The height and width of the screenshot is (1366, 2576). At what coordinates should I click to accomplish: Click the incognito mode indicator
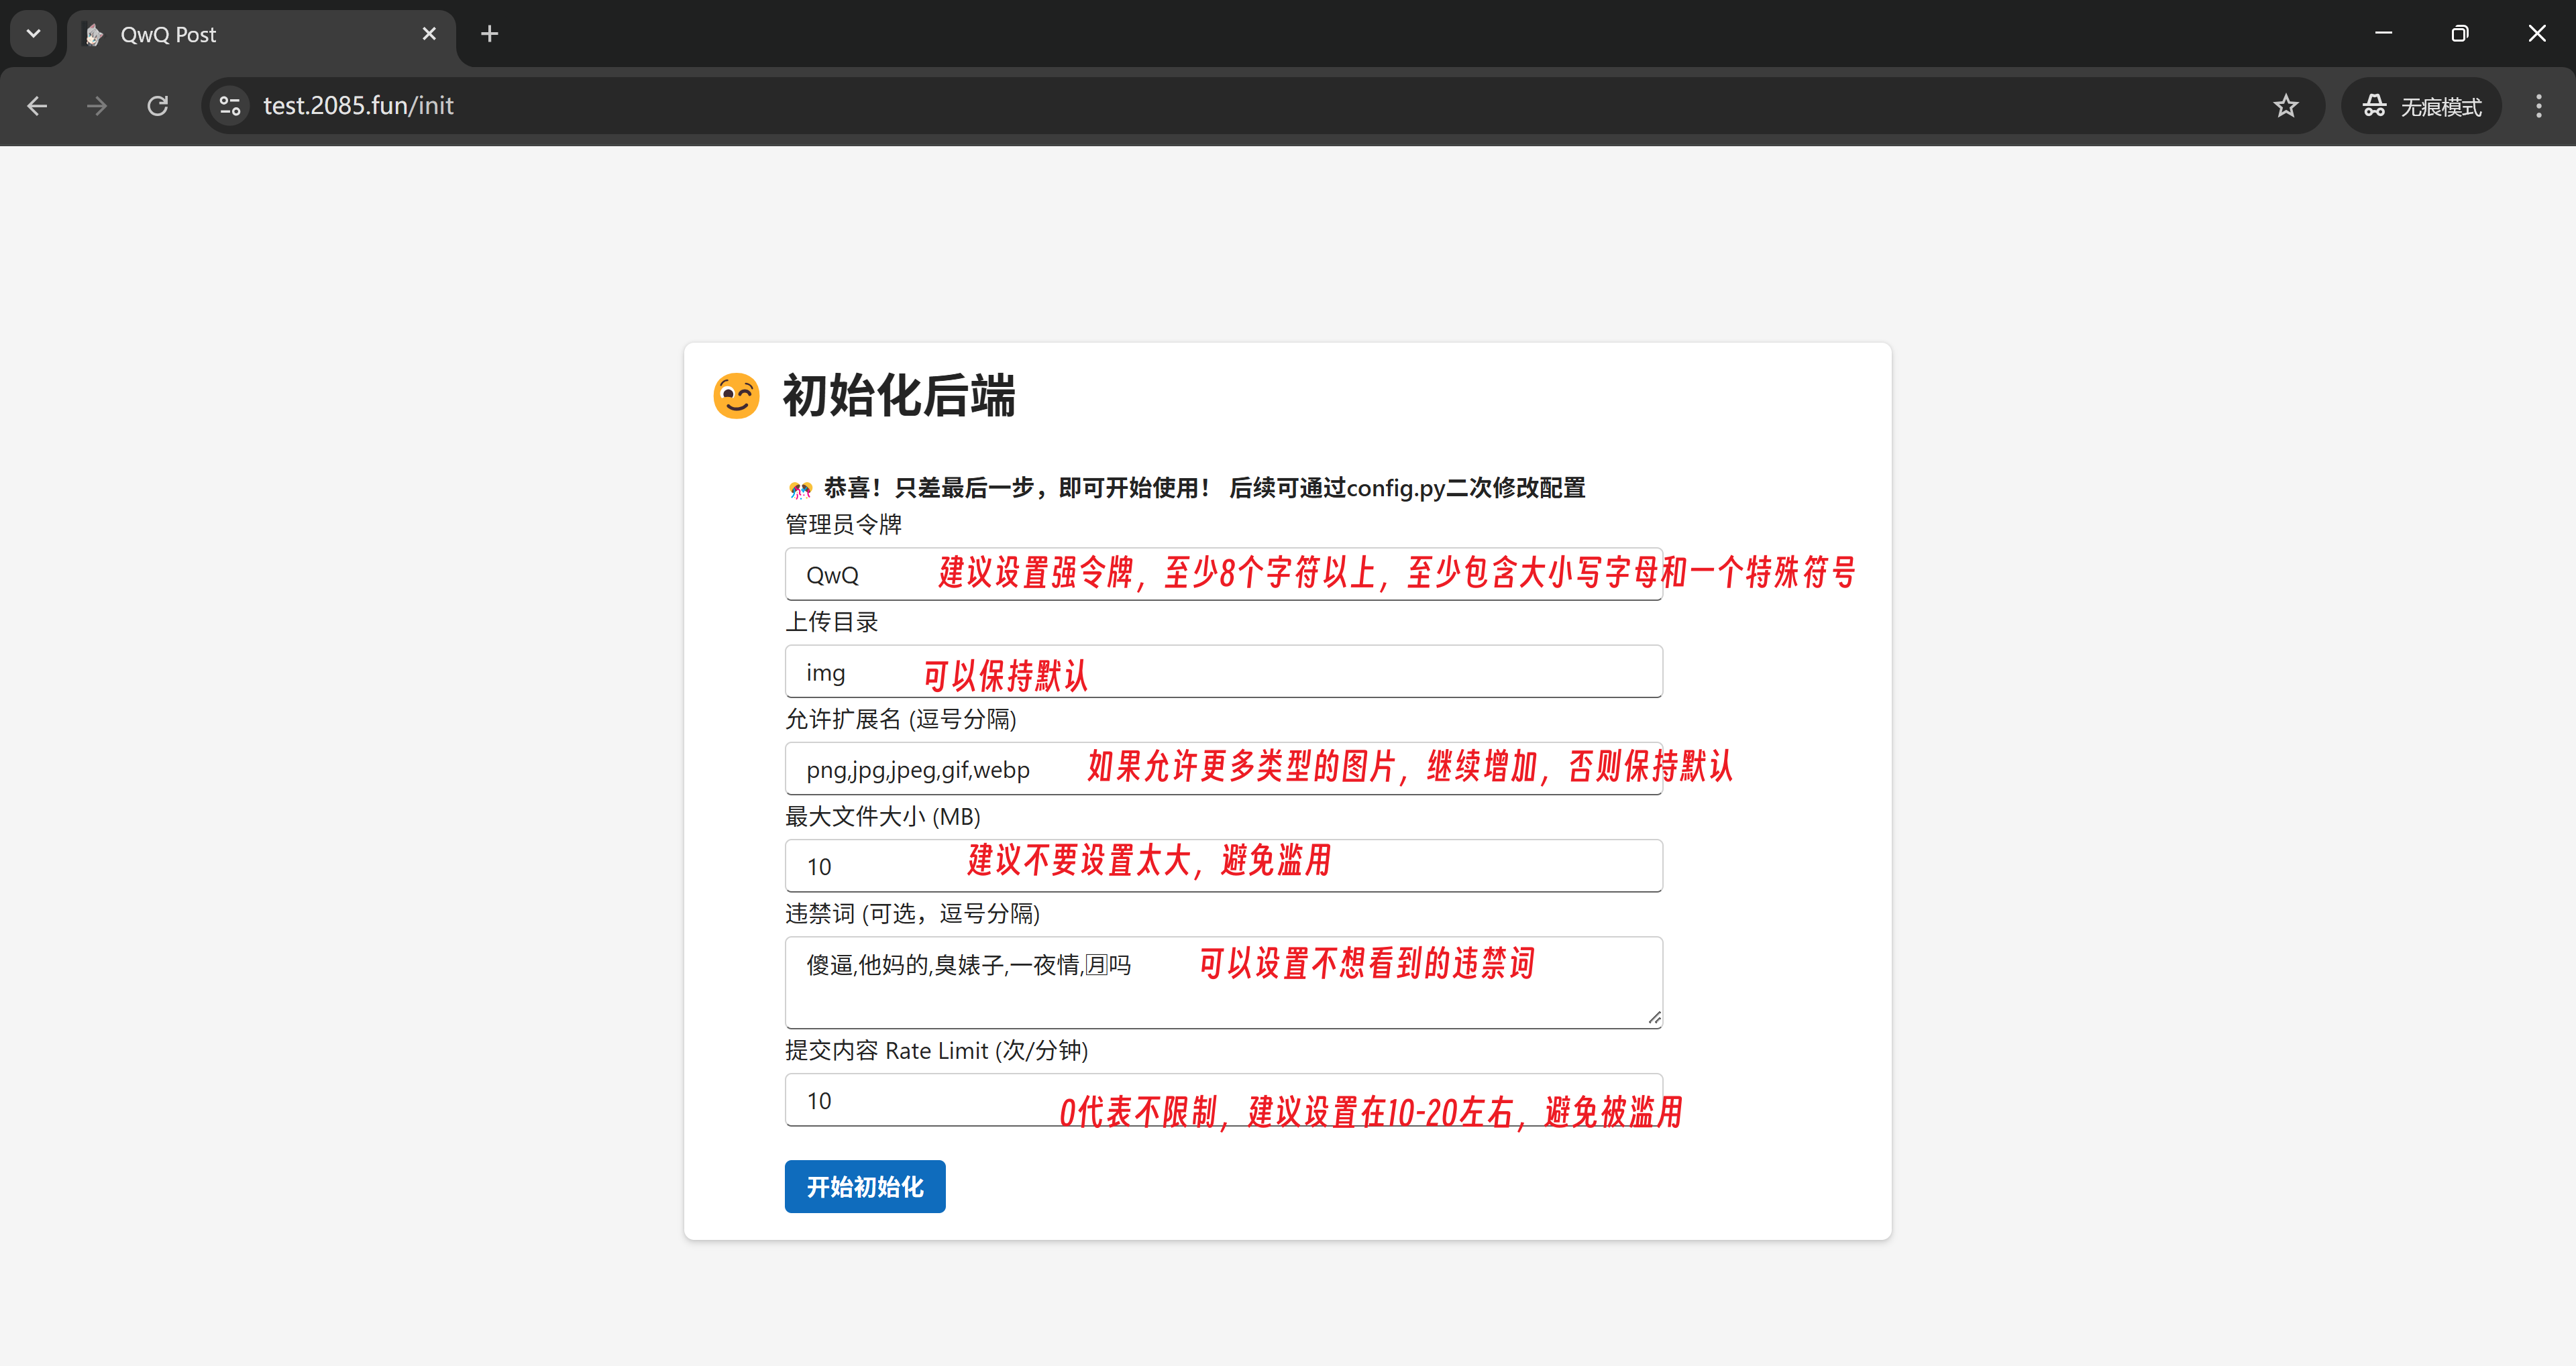pos(2421,106)
